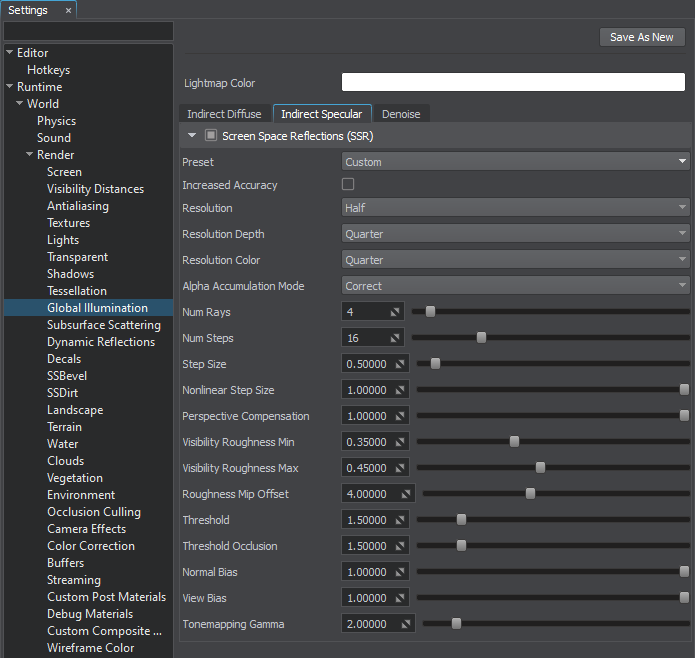Open Custom Post Materials settings

tap(106, 597)
